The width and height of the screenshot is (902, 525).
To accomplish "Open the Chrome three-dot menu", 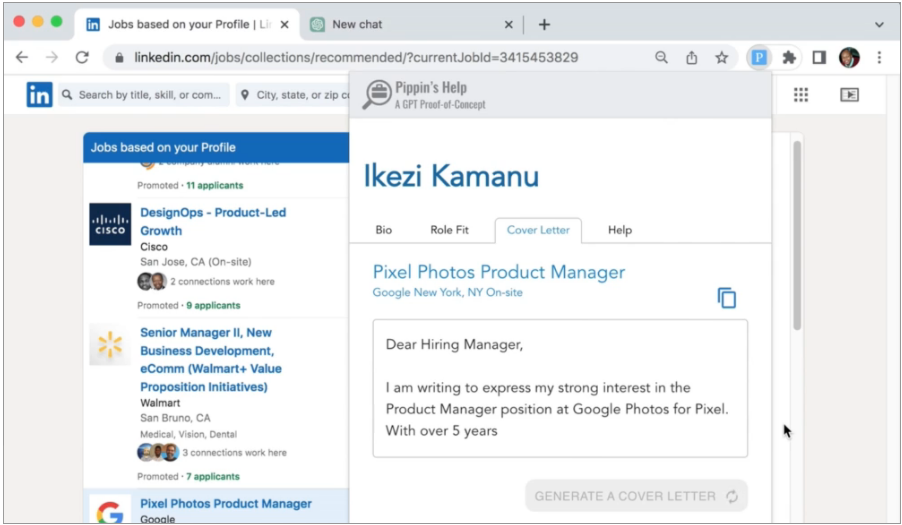I will tap(879, 57).
